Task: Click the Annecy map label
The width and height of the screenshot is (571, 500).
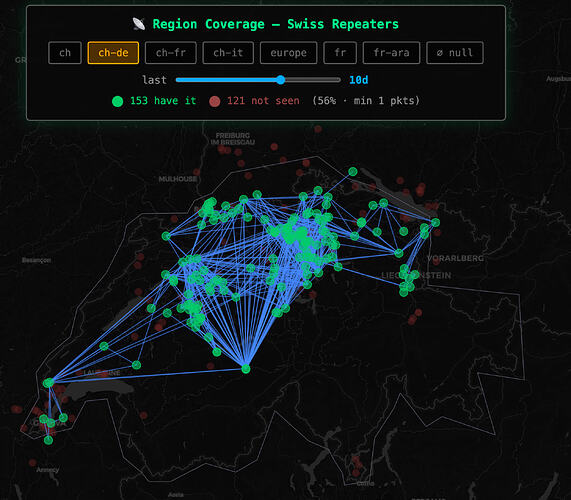Action: [x=47, y=470]
